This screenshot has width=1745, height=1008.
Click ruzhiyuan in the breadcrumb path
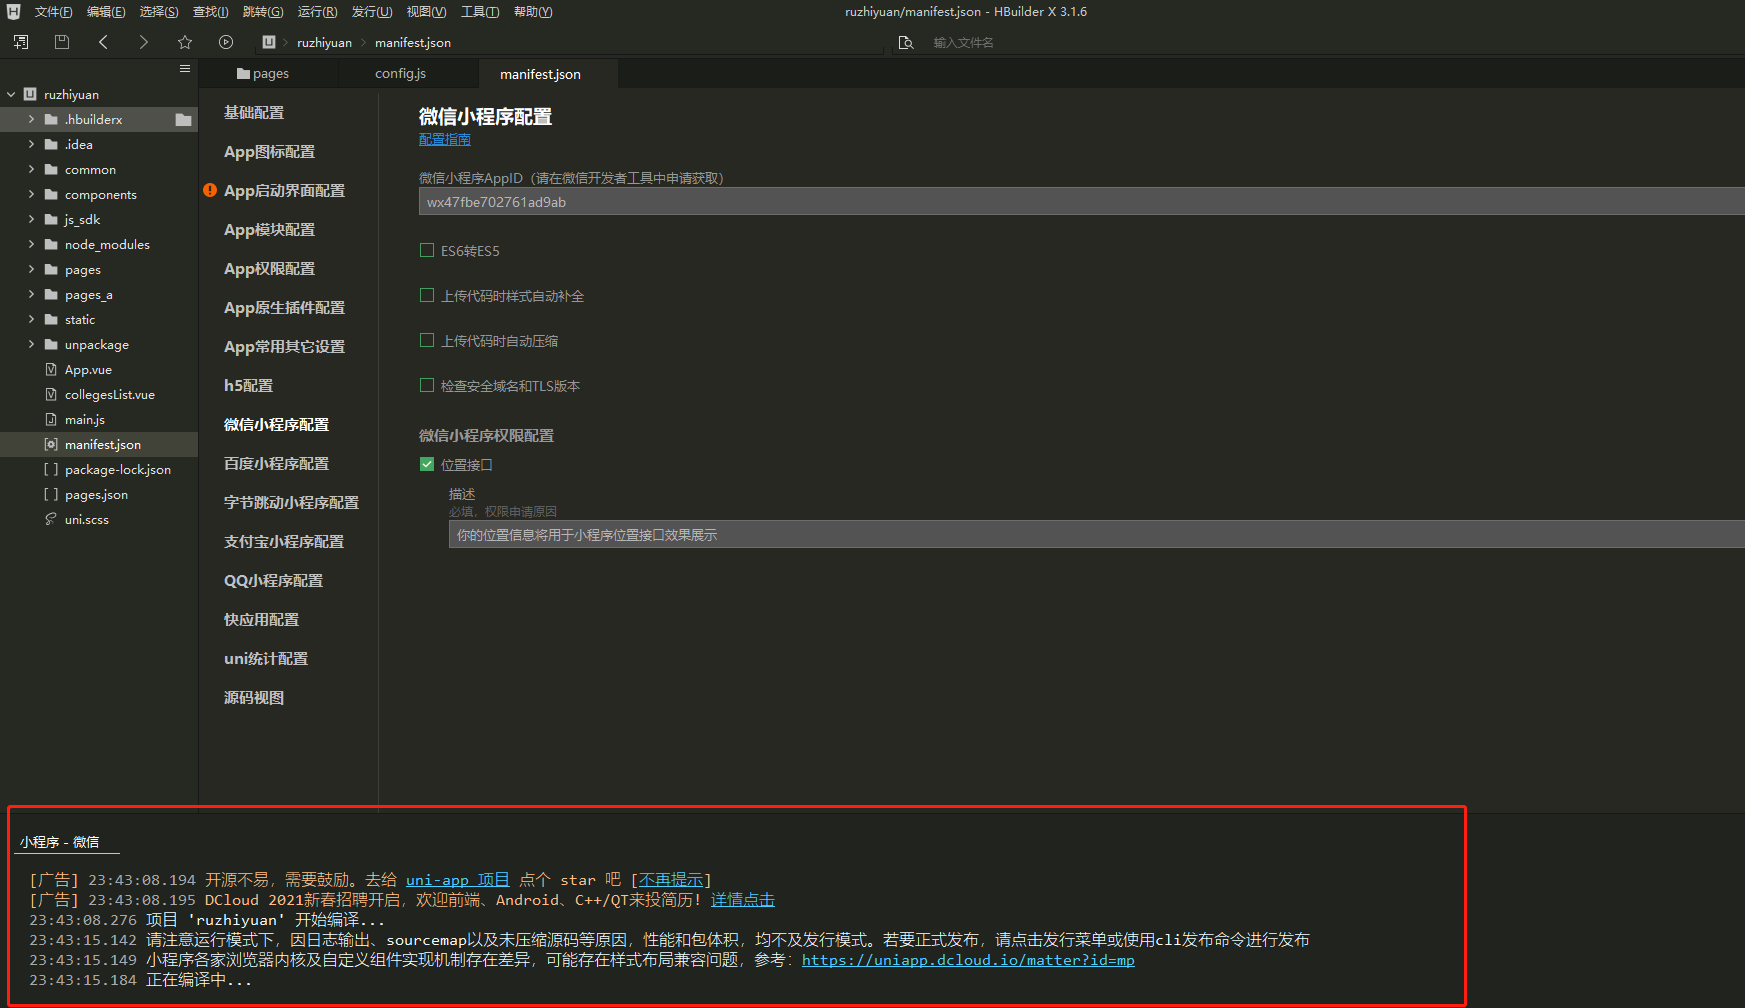tap(324, 43)
